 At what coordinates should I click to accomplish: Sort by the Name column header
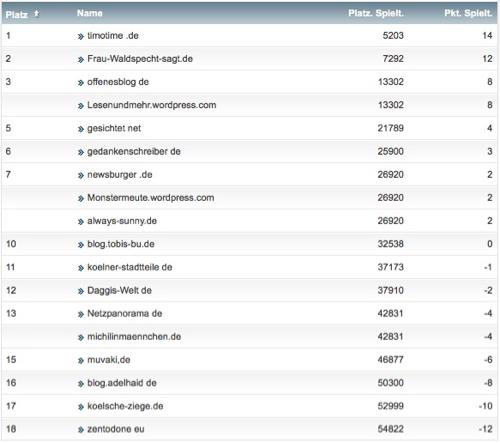pos(90,13)
